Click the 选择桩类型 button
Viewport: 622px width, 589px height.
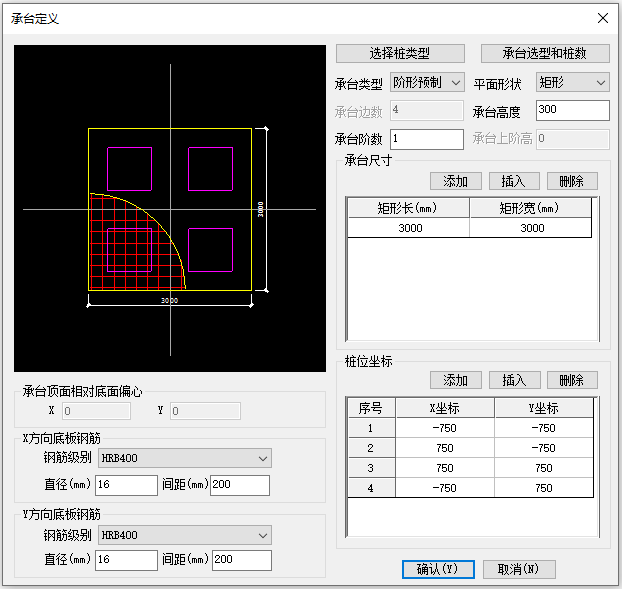400,53
